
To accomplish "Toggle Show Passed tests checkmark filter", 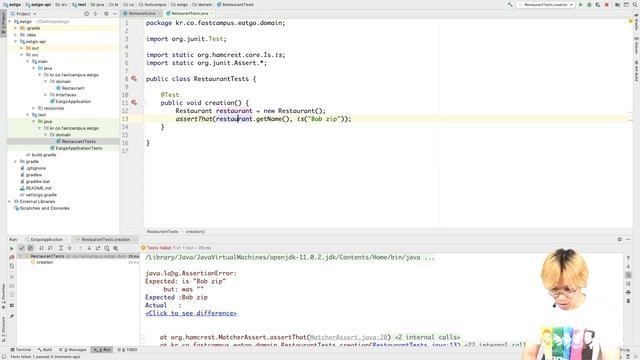I will pos(22,248).
